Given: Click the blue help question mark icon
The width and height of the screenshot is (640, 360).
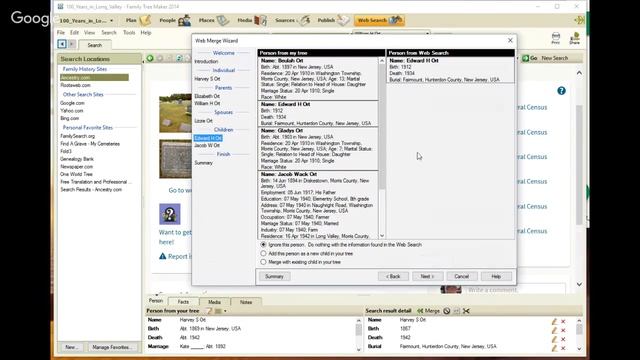Looking at the screenshot, I should [x=562, y=91].
